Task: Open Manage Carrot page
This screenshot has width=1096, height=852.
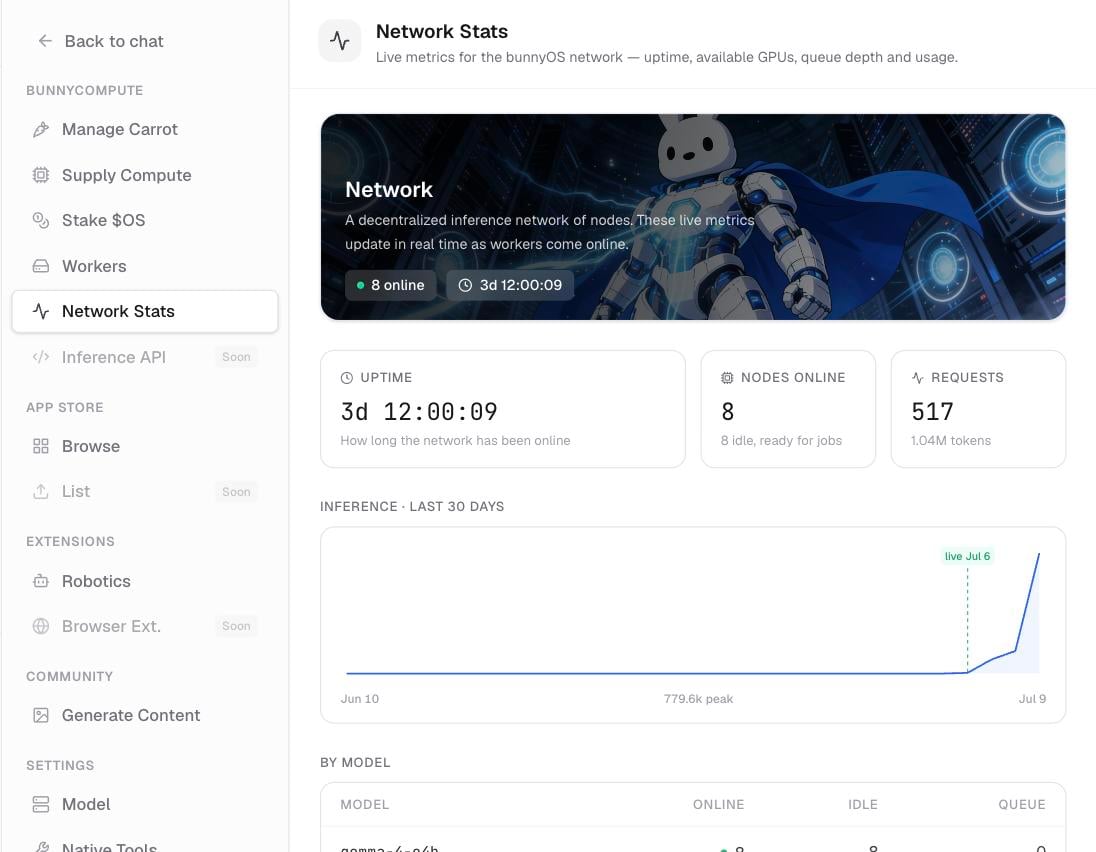Action: click(145, 129)
